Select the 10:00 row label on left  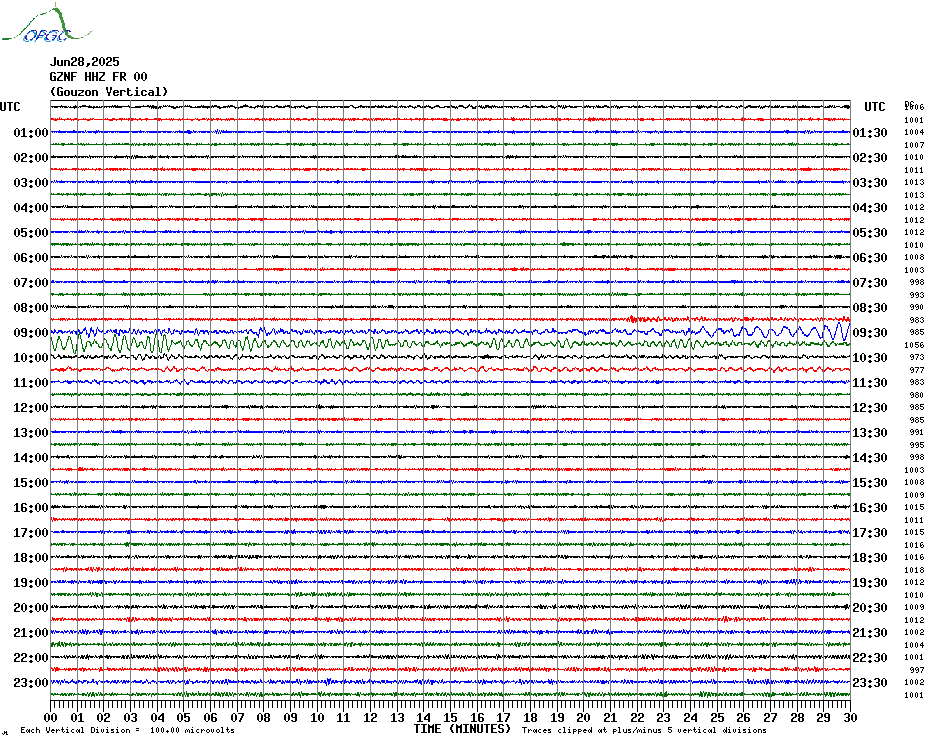(31, 358)
